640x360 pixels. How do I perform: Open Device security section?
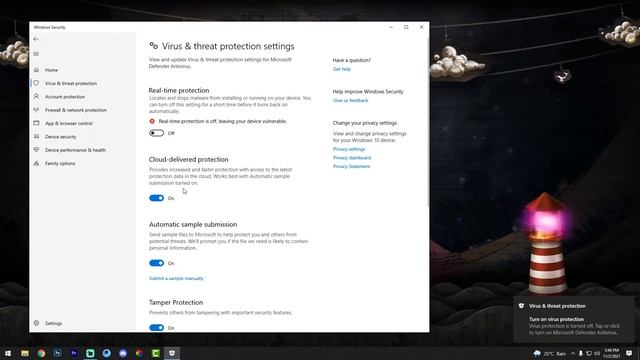[x=60, y=137]
